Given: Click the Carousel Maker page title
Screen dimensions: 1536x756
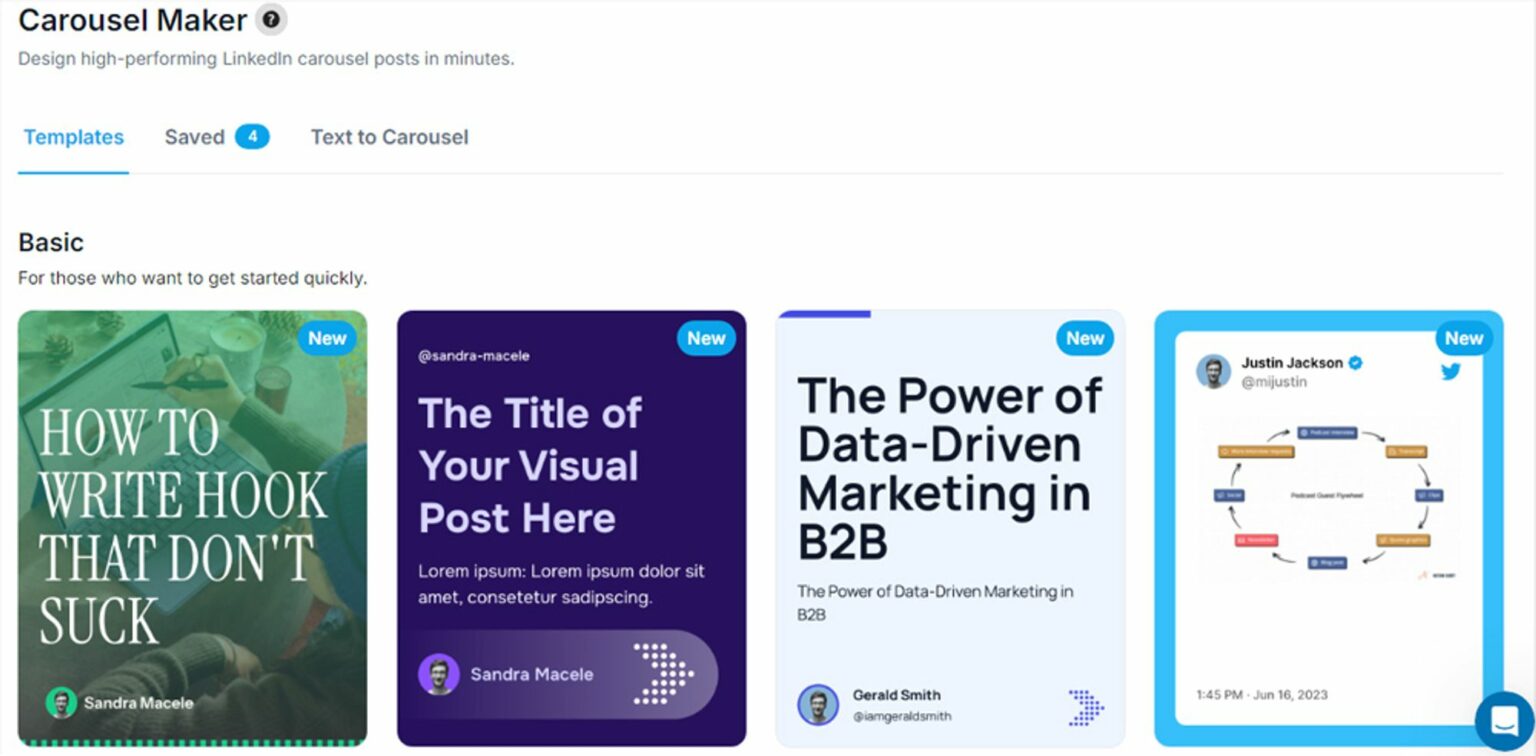Looking at the screenshot, I should click(x=131, y=20).
